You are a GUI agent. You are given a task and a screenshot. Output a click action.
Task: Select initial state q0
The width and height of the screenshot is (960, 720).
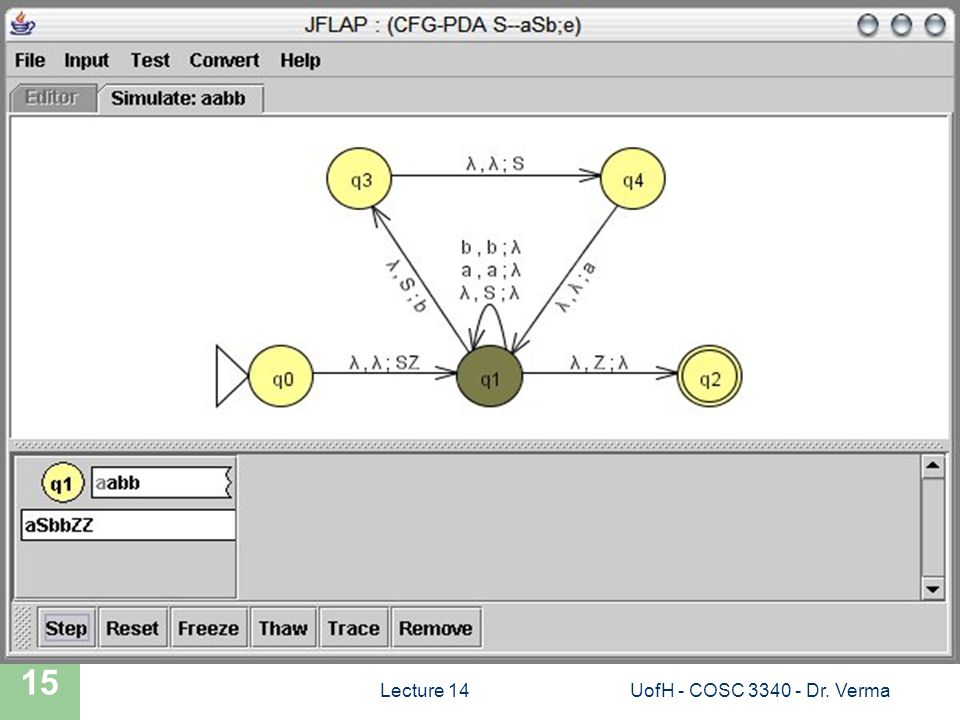[281, 376]
